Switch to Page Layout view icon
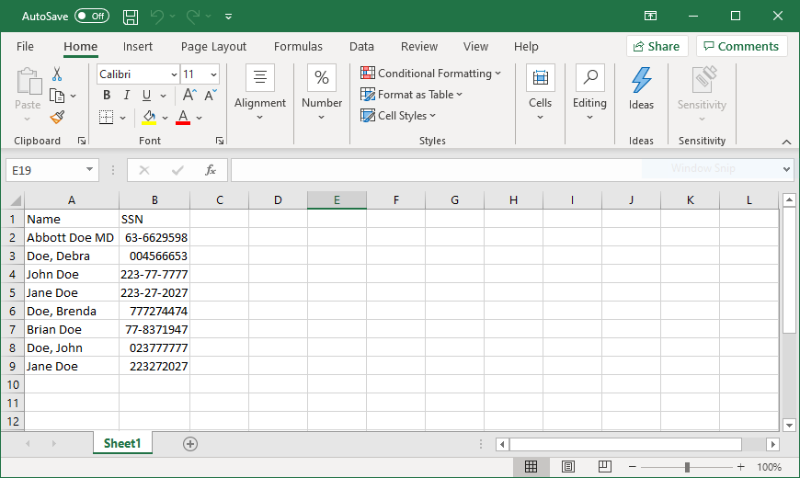The image size is (800, 478). (568, 467)
